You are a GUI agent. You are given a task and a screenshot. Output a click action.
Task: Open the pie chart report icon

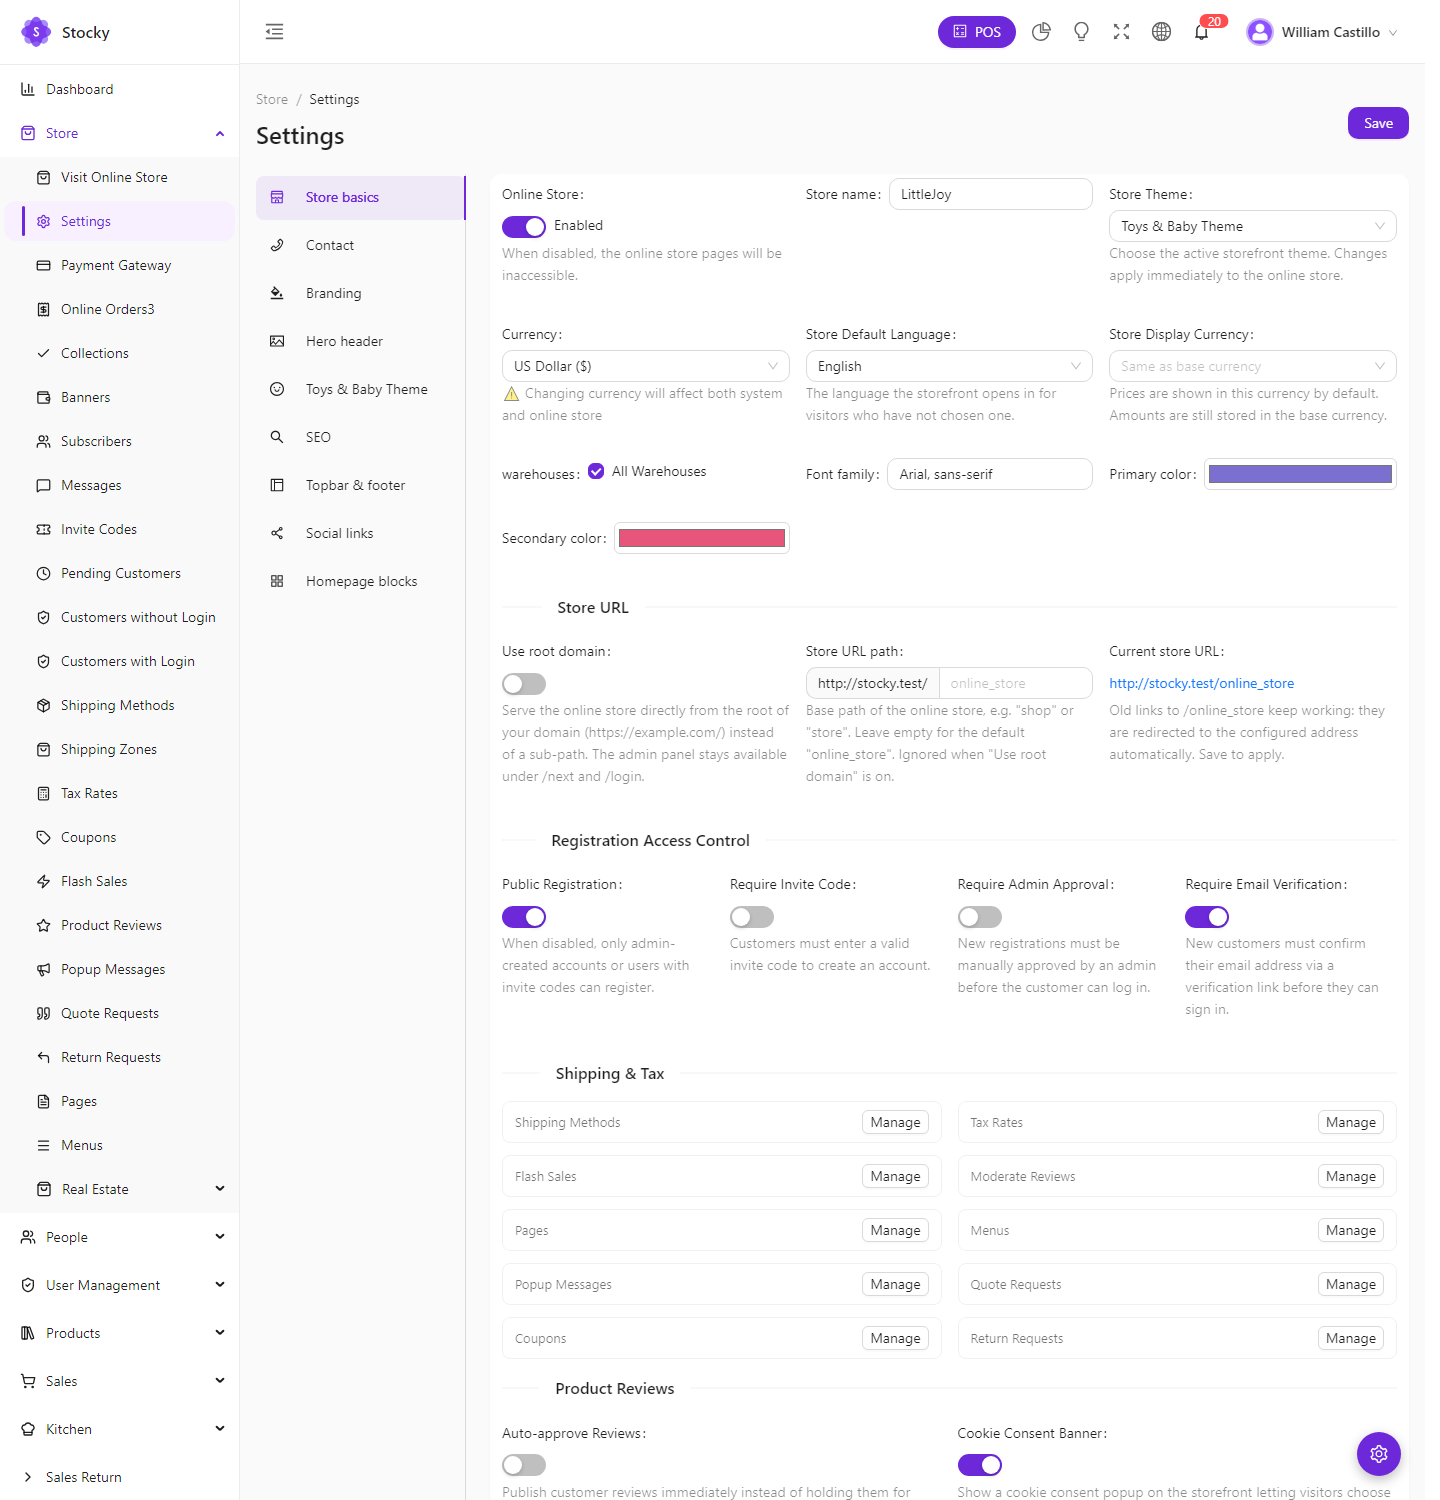(1041, 32)
